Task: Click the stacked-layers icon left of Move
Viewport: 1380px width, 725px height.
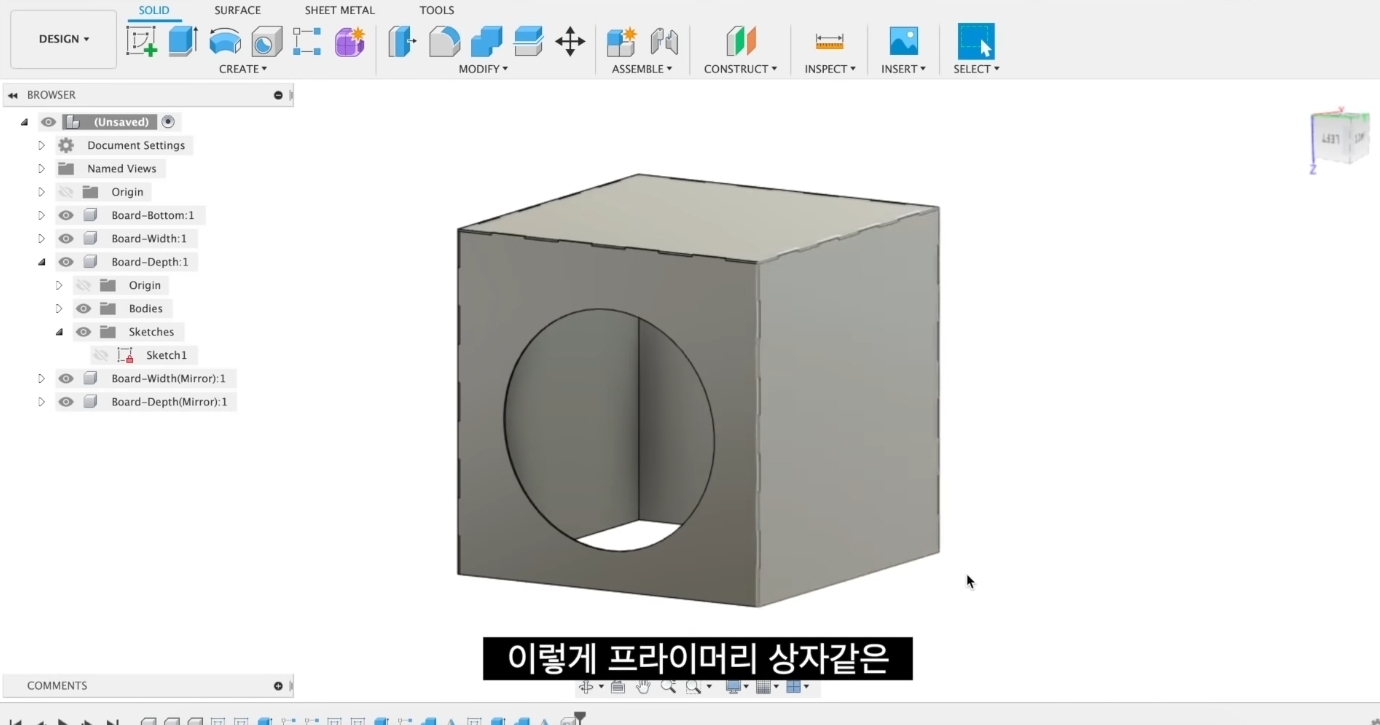Action: point(528,41)
